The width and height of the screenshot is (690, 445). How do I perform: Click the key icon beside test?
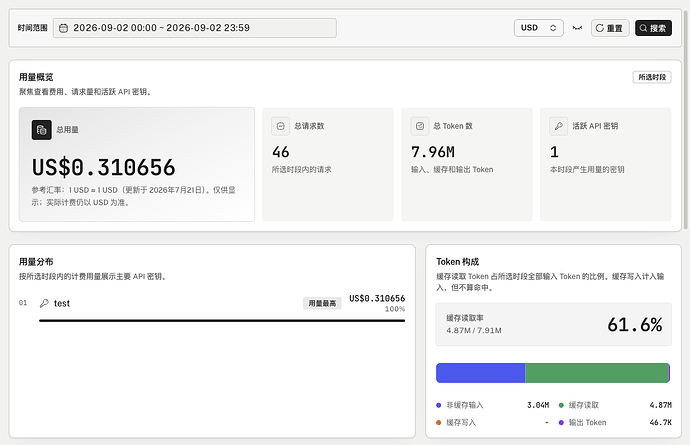click(x=44, y=303)
